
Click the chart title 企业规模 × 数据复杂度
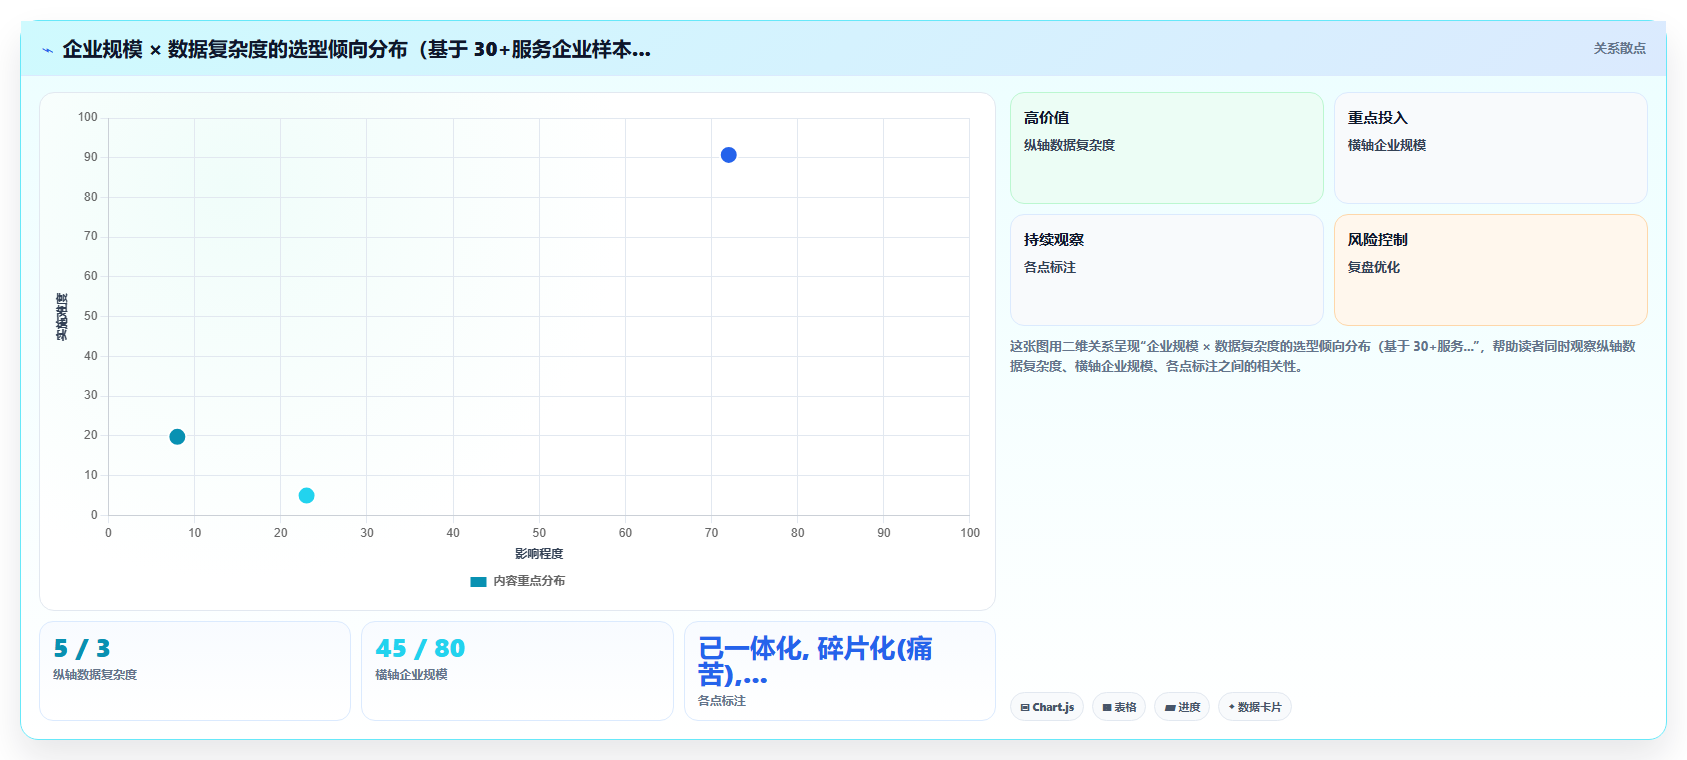coord(356,49)
